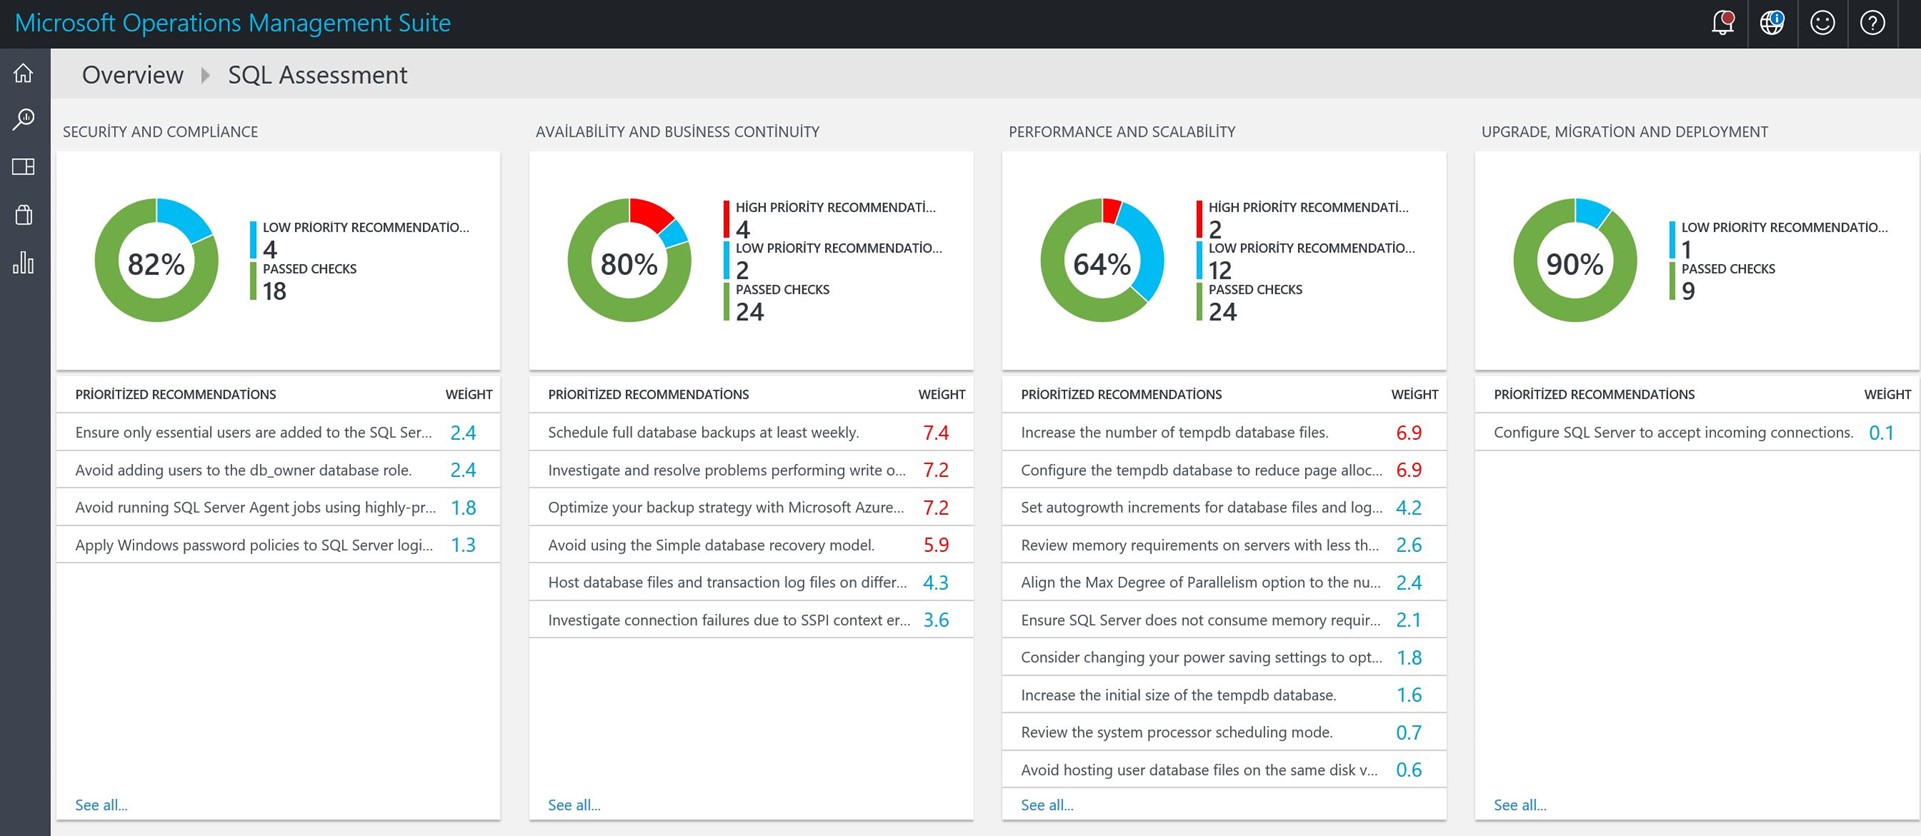Screen dimensions: 1921x836
Task: Open 'Schedule full database backups' recommendation
Action: coord(751,432)
